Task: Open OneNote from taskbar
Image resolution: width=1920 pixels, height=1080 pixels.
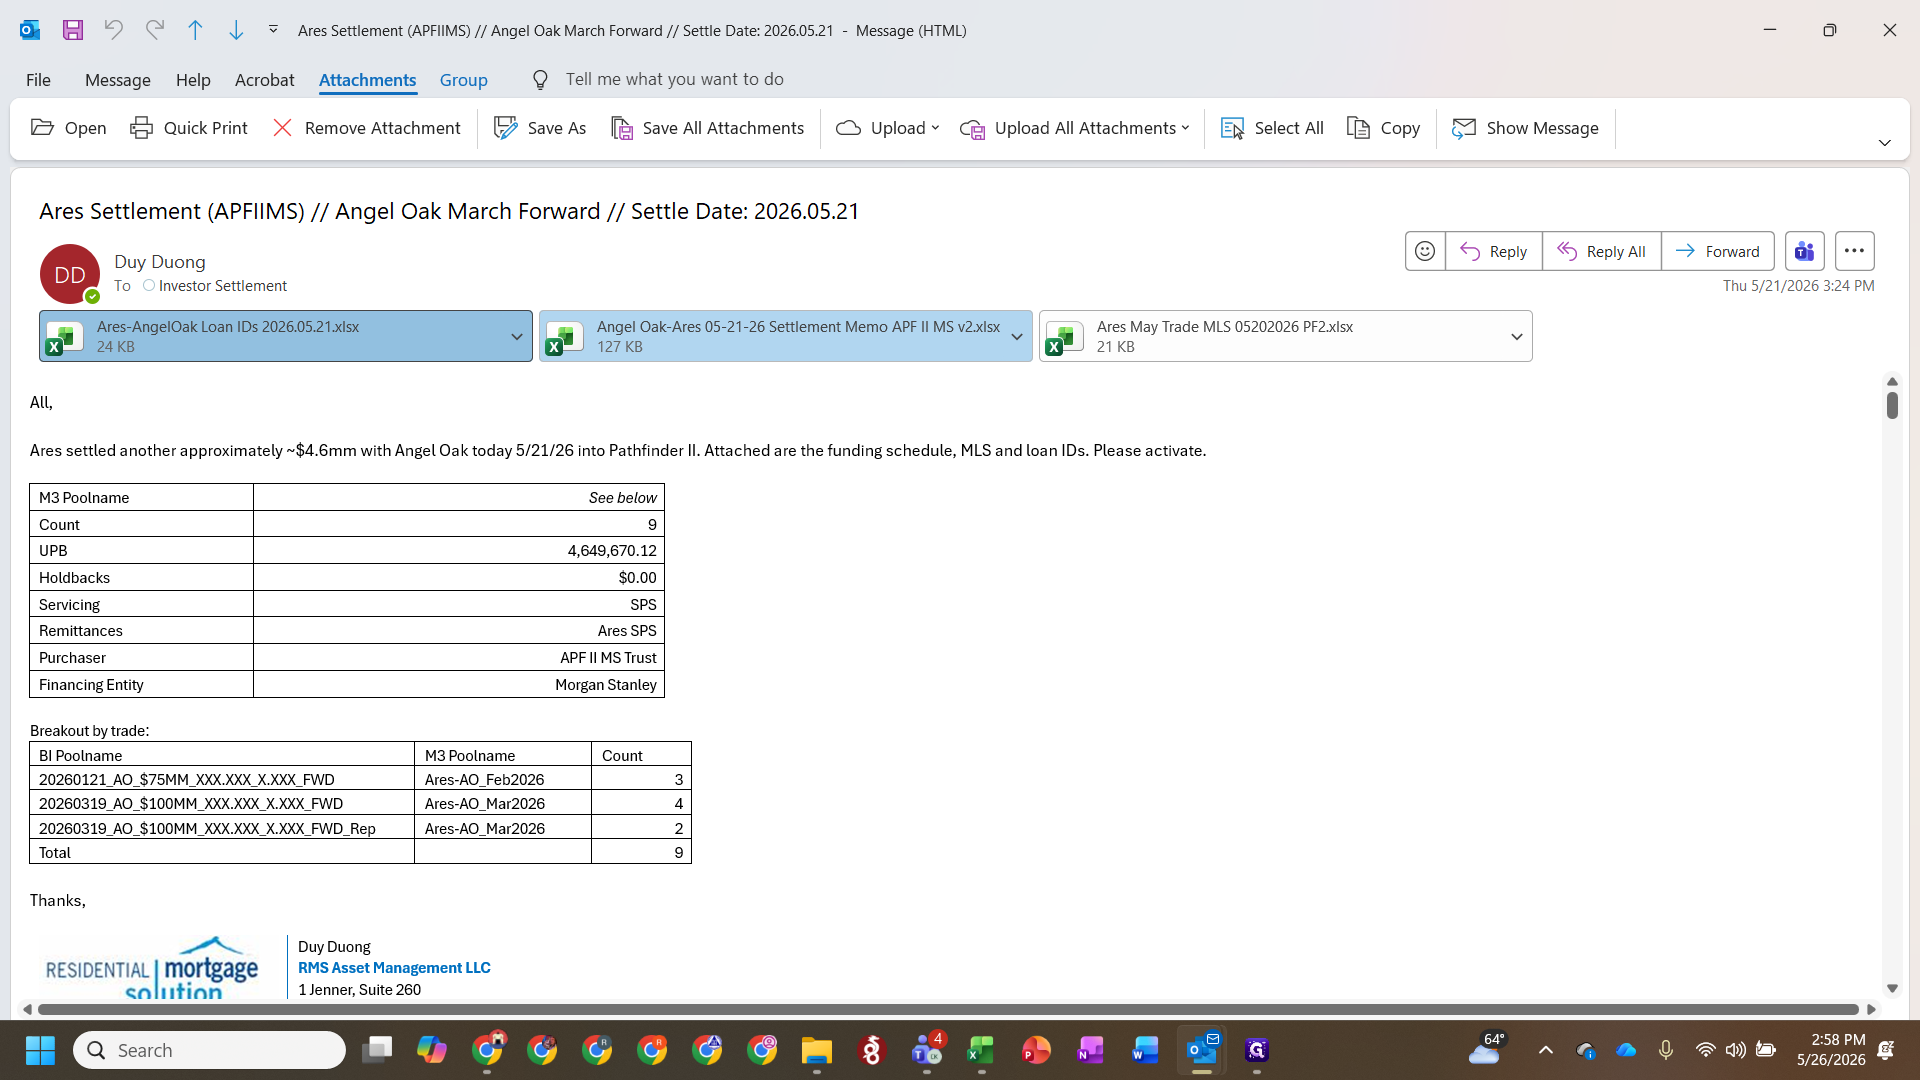Action: 1091,1050
